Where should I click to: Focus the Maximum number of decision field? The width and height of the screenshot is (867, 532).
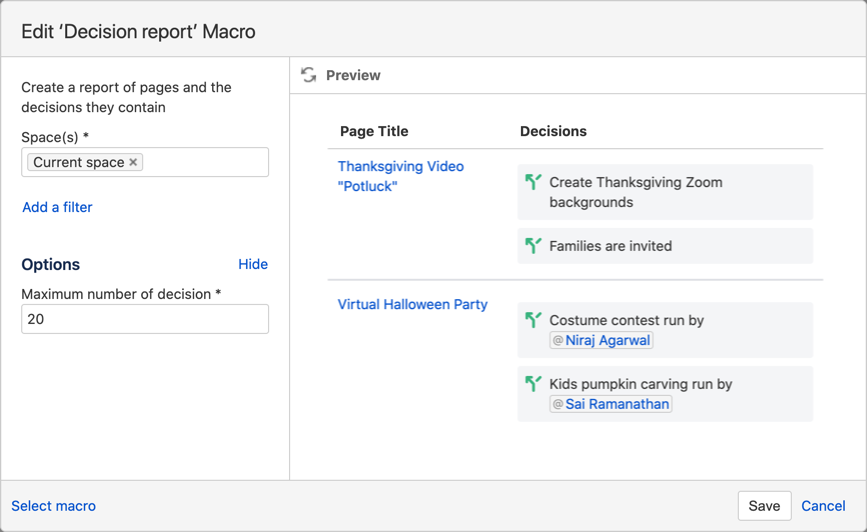click(145, 319)
